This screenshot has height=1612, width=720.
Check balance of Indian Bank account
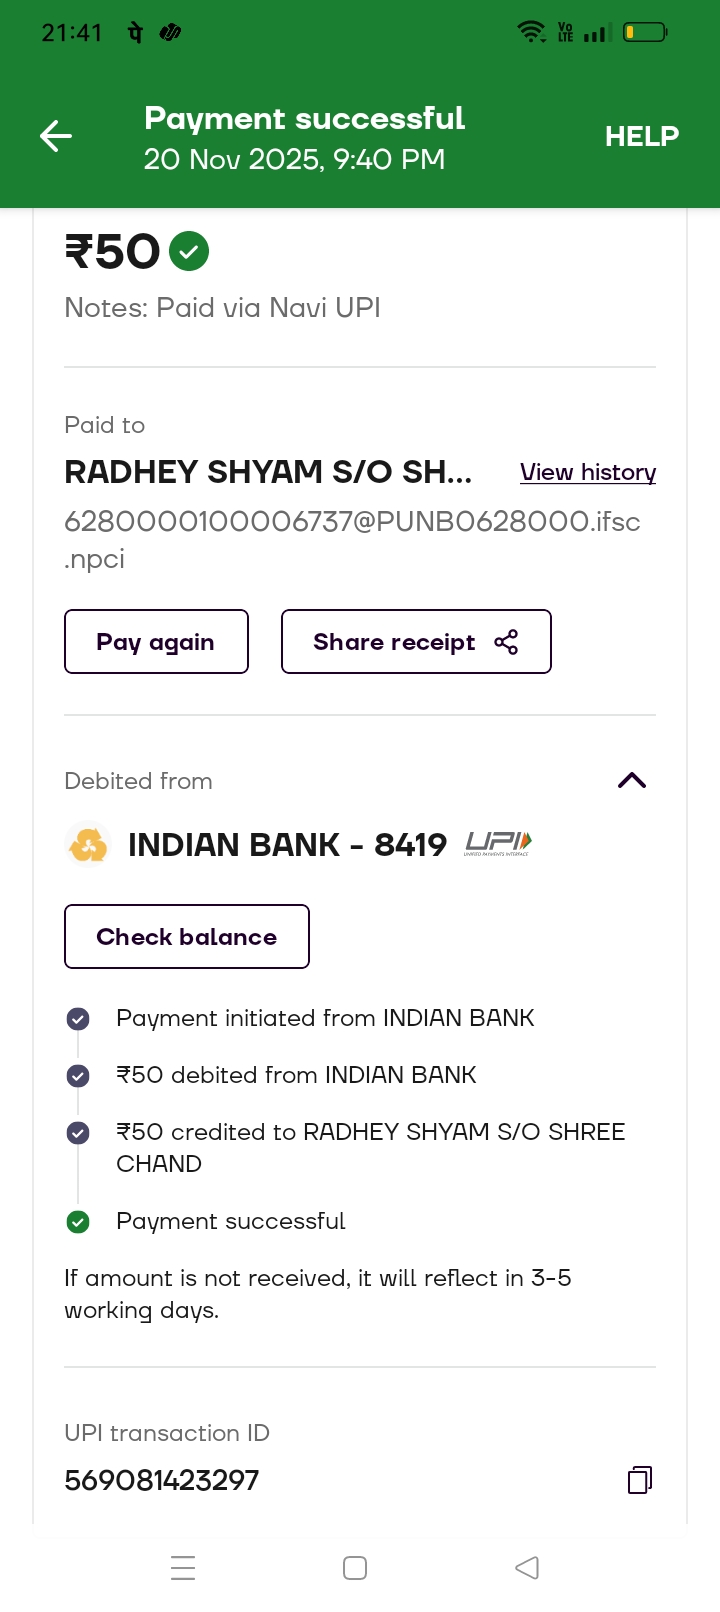(x=187, y=937)
